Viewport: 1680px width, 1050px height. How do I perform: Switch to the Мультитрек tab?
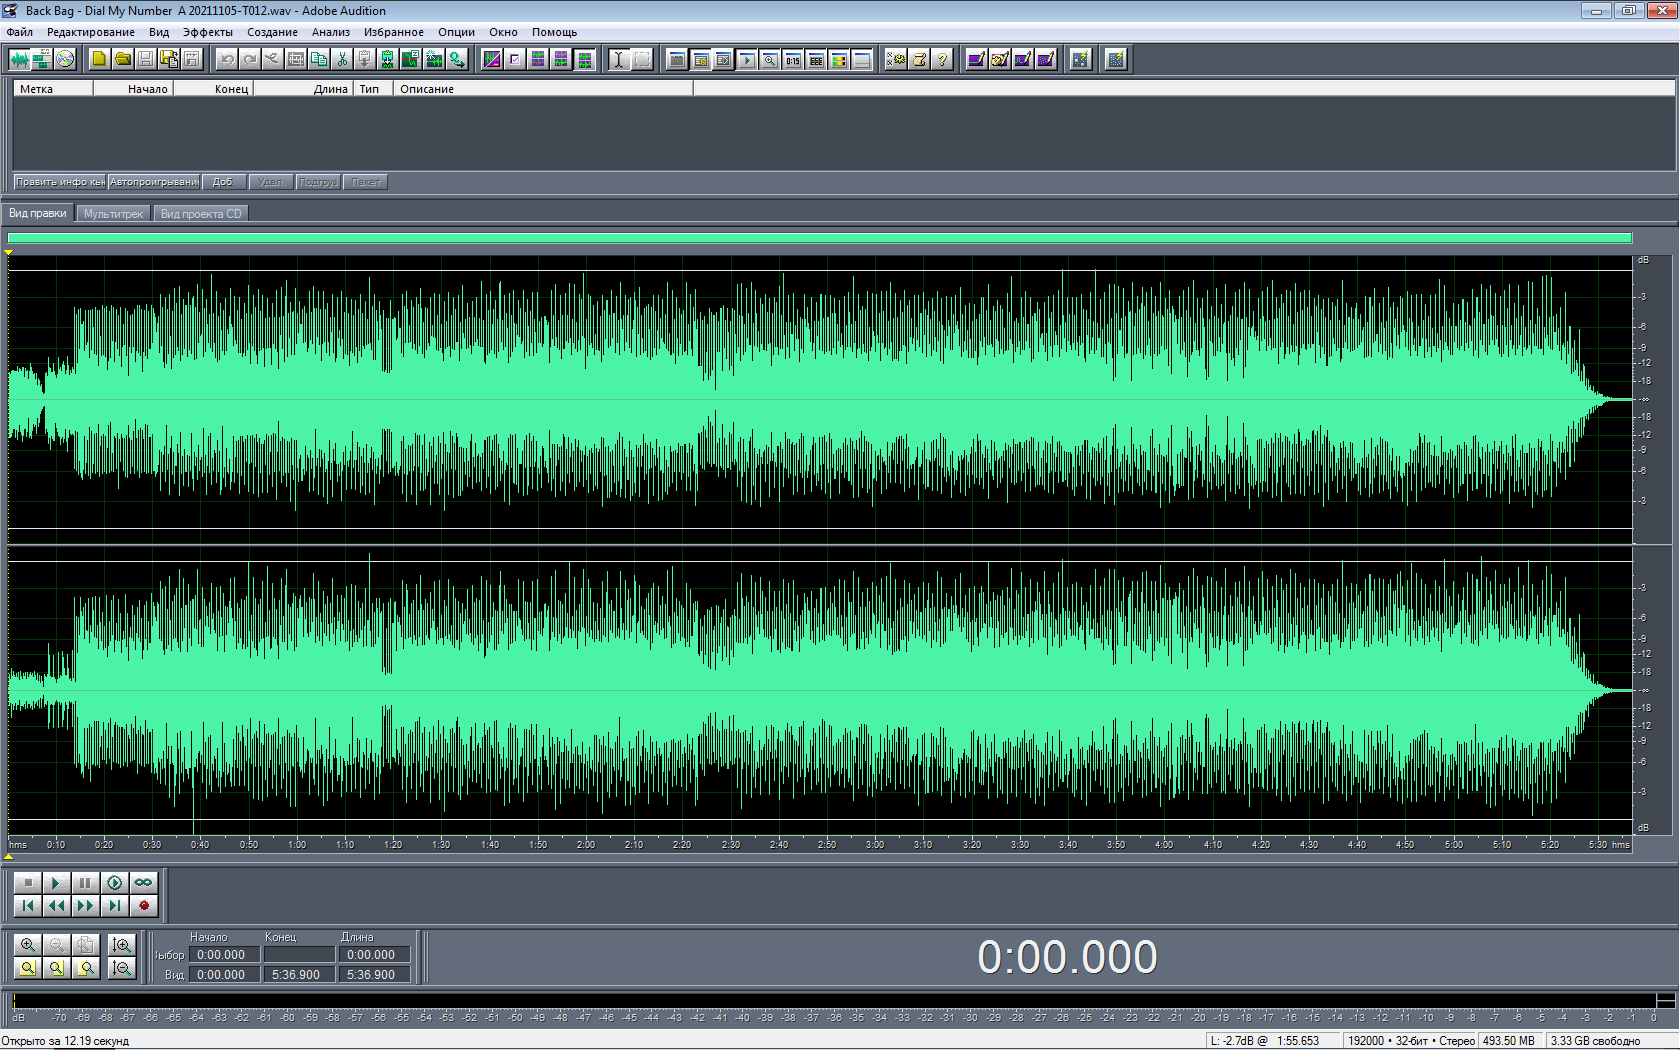(113, 214)
